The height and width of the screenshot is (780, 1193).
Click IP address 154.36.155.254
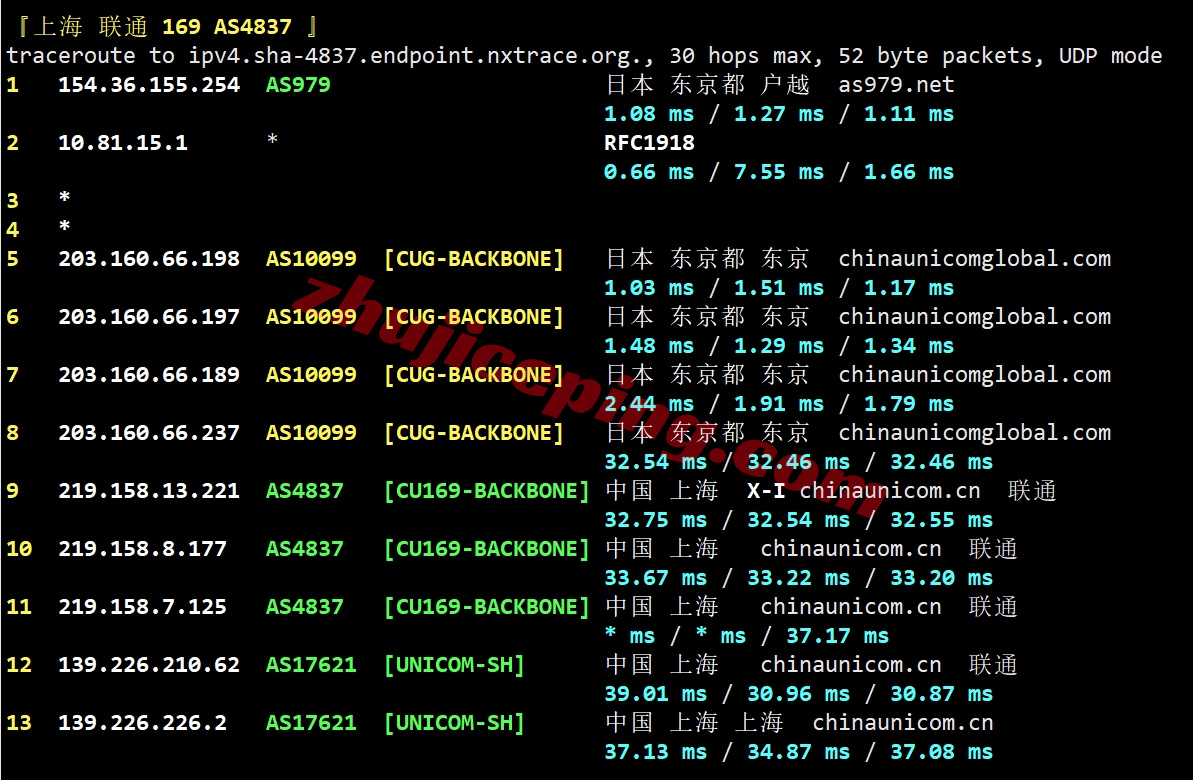click(149, 84)
